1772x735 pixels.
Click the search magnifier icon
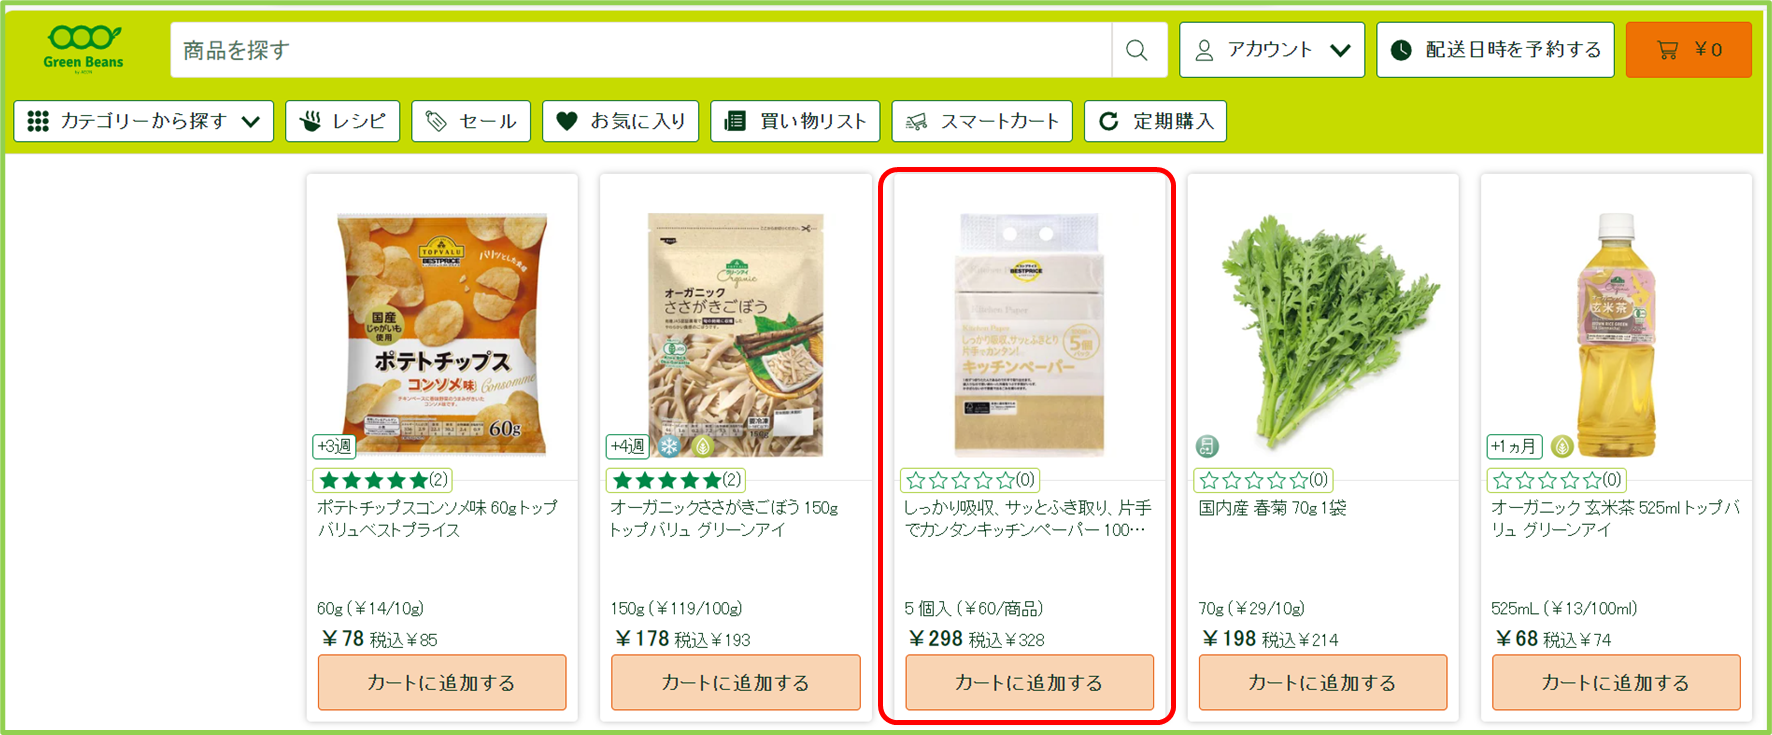click(x=1137, y=50)
